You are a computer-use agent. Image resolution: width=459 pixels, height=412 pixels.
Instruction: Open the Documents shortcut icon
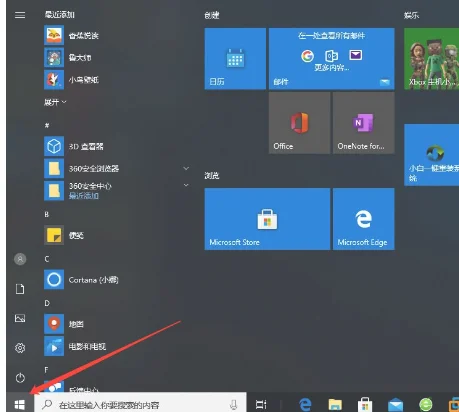20,289
